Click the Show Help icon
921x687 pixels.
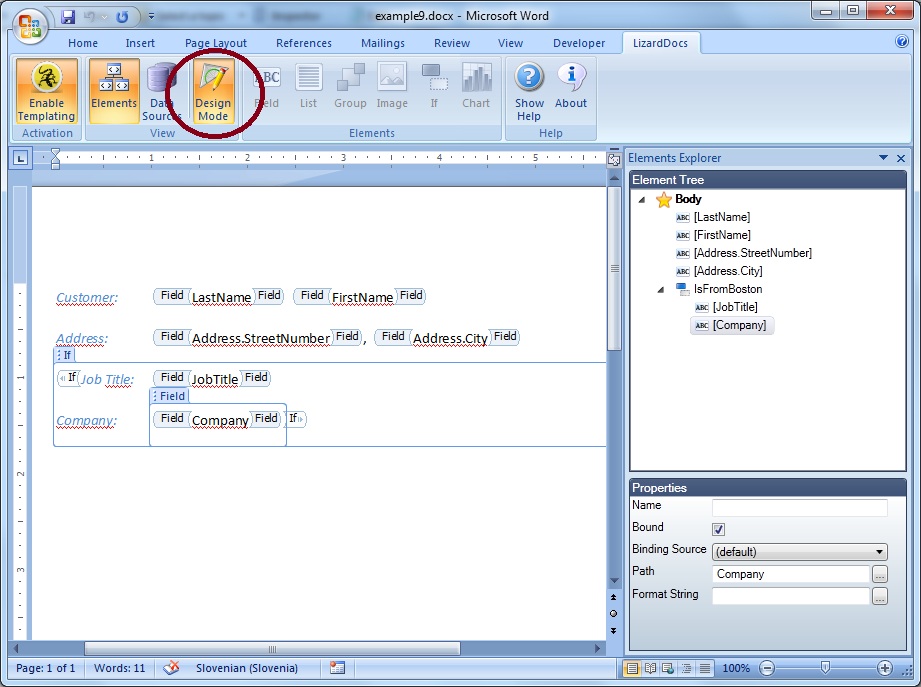pos(529,92)
